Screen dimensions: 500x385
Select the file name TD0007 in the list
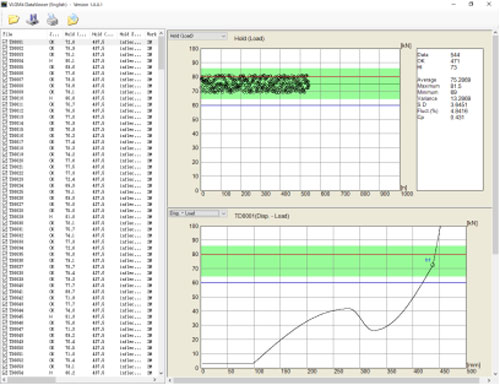16,80
